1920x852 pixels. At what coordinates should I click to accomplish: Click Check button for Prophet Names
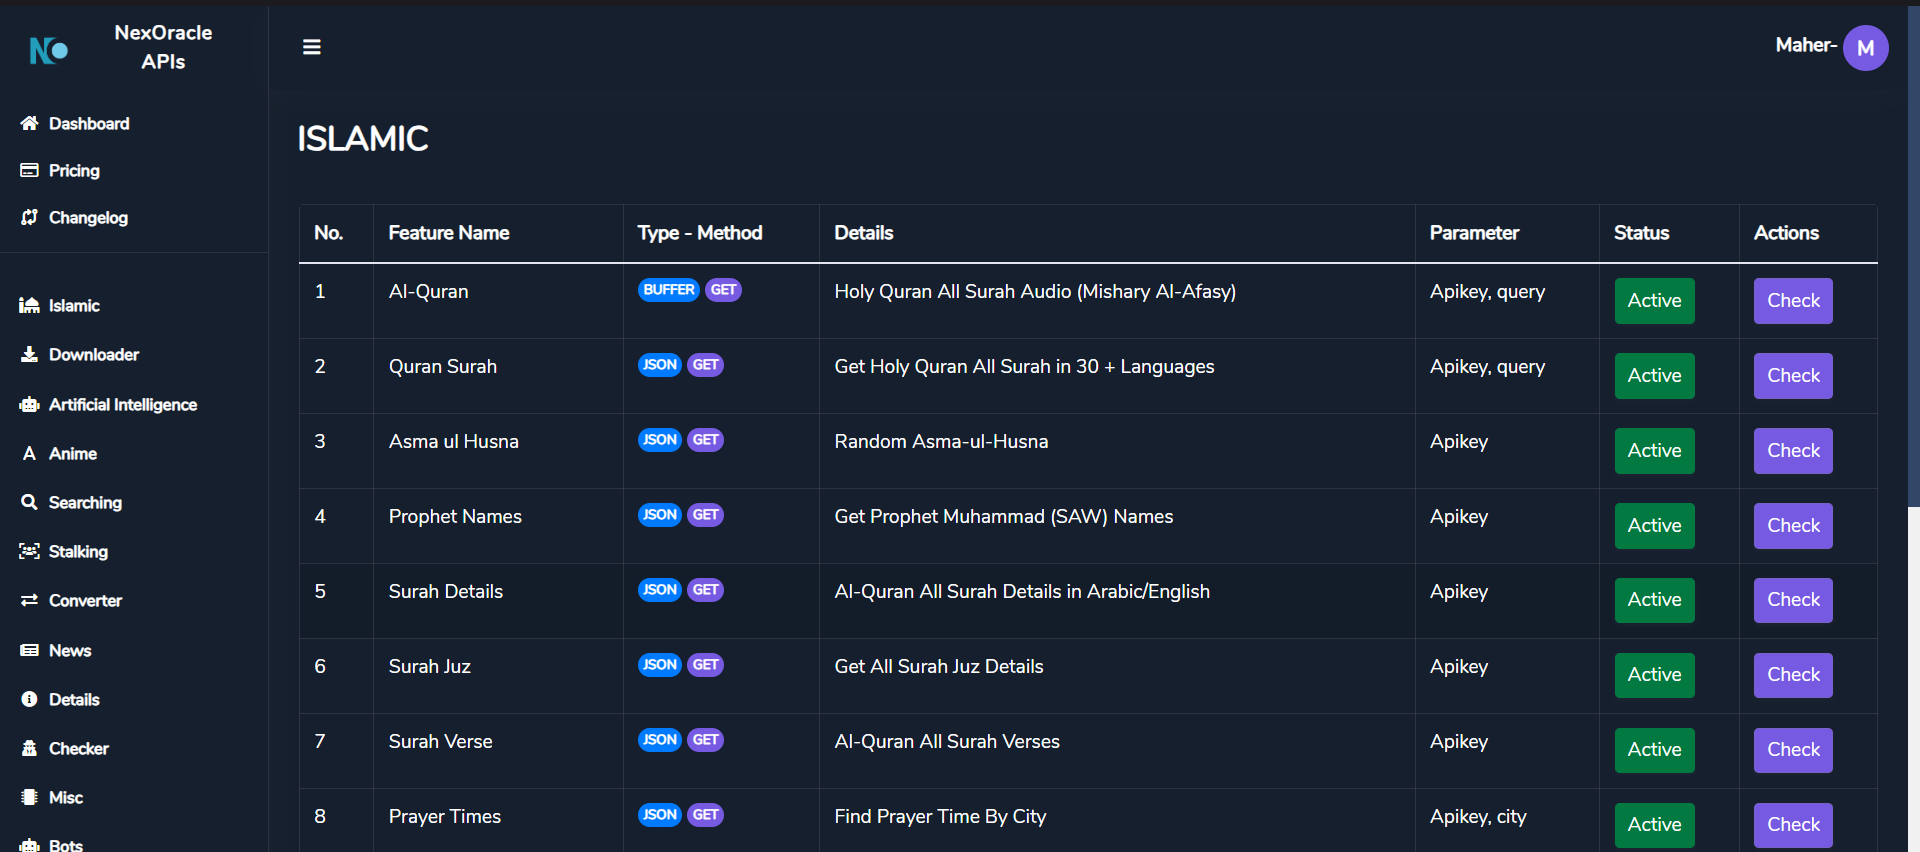tap(1793, 525)
